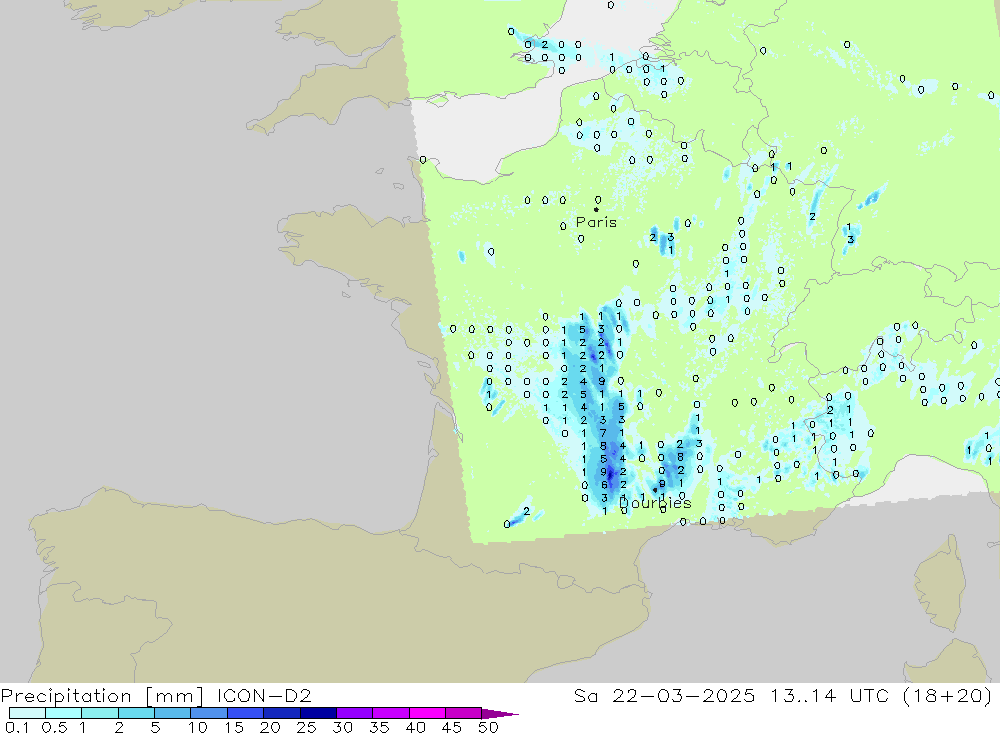1000x733 pixels.
Task: Select the 2–5 mm legend swatch
Action: 136,713
